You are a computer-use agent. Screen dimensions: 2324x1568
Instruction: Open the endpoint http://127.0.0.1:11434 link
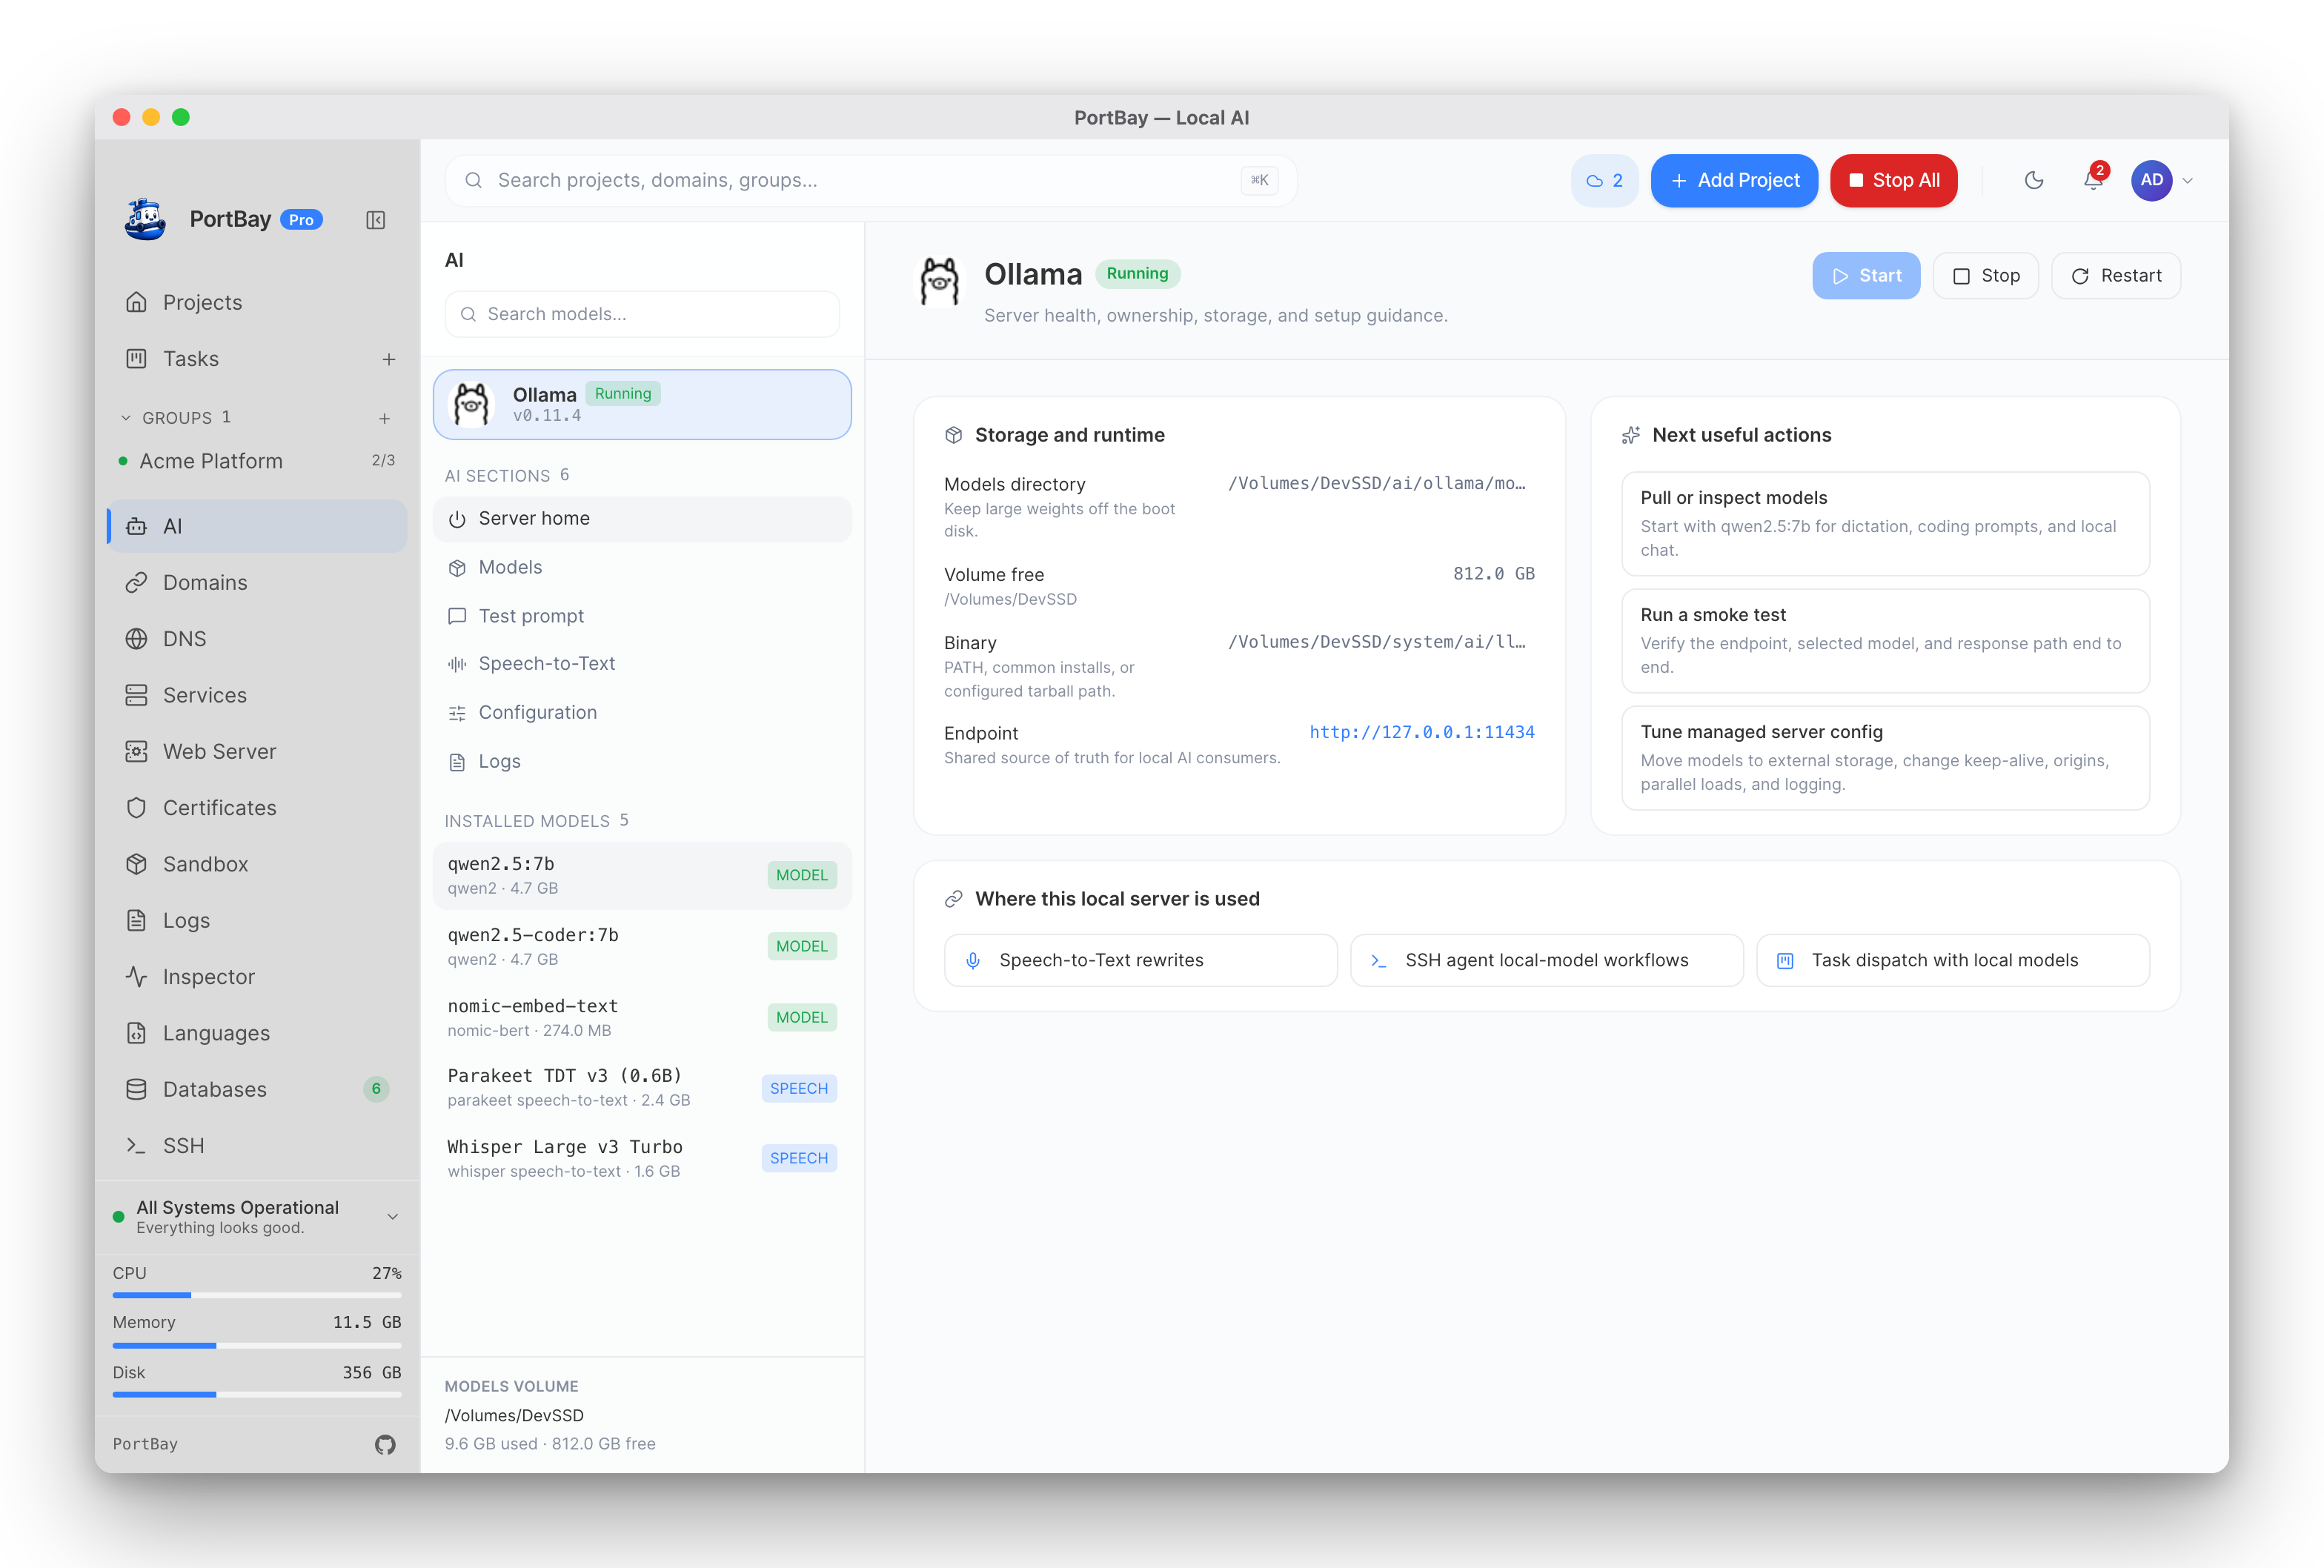[1421, 732]
